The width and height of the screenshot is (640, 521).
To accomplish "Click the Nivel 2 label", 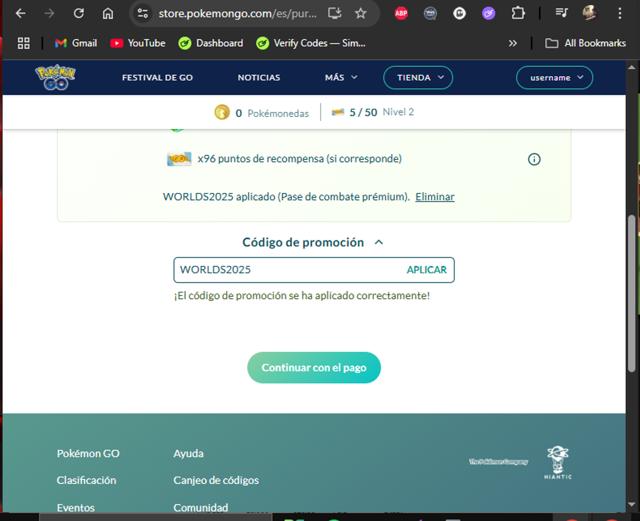I will click(x=398, y=112).
